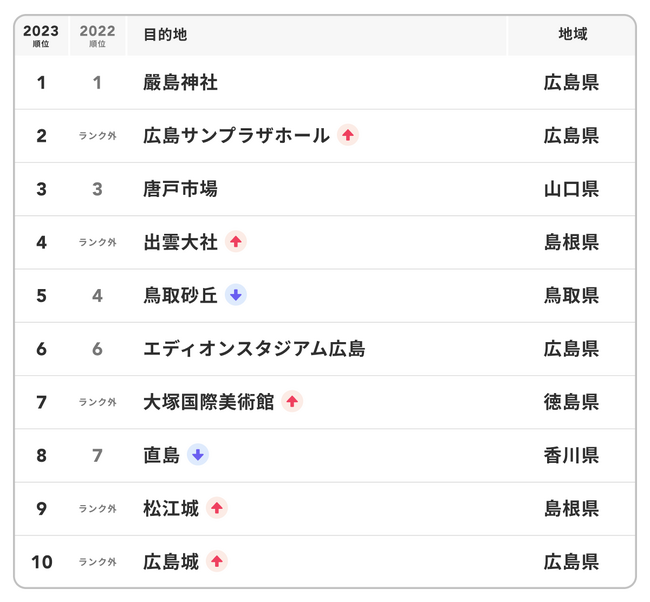The height and width of the screenshot is (602, 650).
Task: Click the up arrow next to 大塚国際美術館
Action: pyautogui.click(x=291, y=402)
